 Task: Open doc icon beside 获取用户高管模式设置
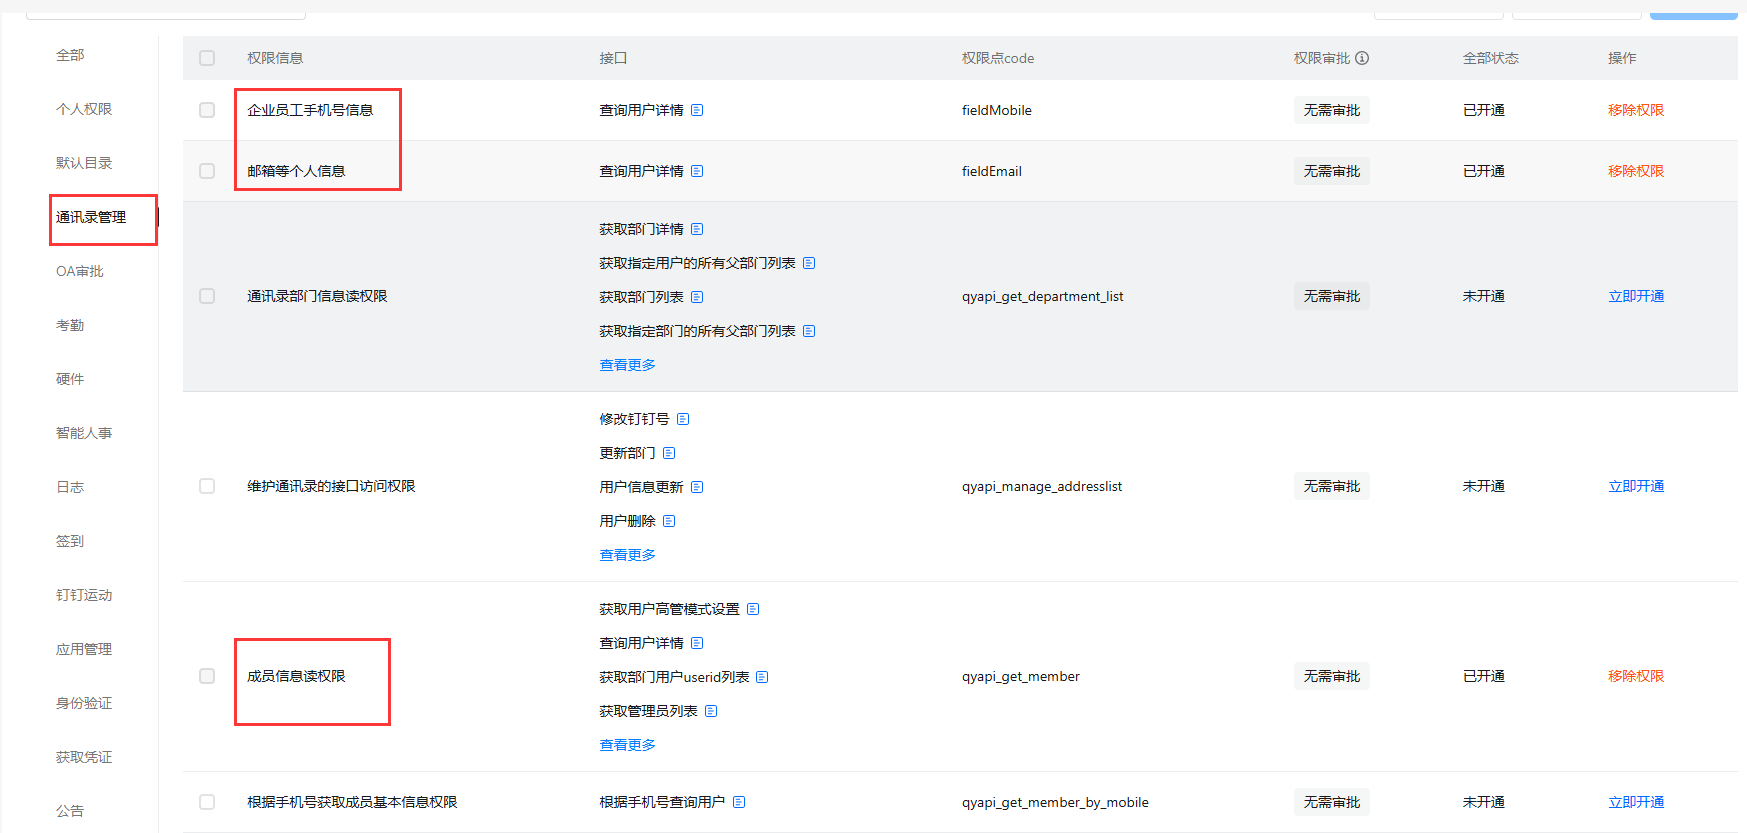click(753, 609)
